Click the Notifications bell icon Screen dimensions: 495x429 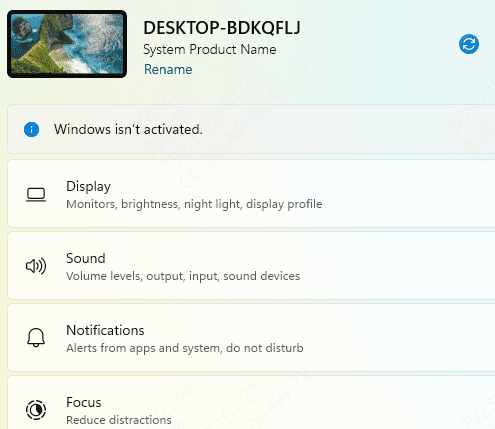[36, 338]
